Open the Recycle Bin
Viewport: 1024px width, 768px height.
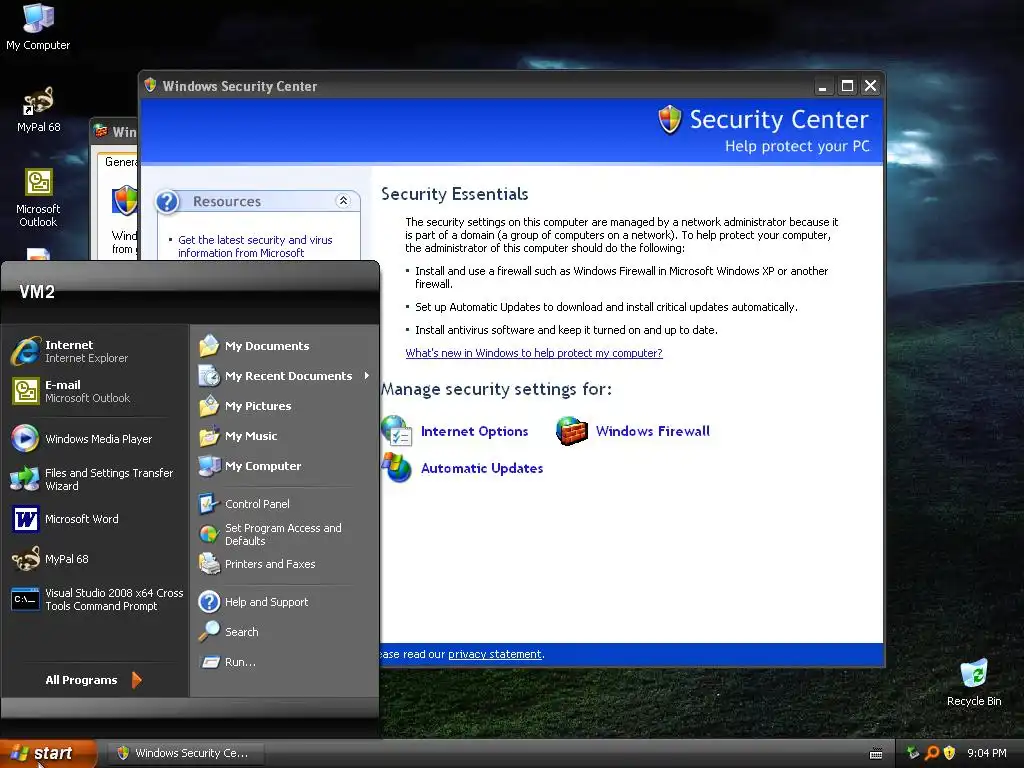(974, 683)
